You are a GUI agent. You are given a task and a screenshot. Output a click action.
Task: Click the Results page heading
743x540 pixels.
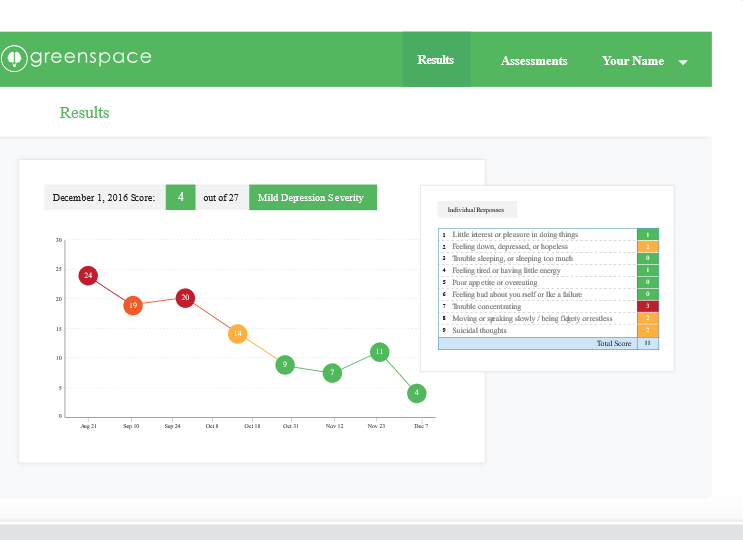click(84, 113)
